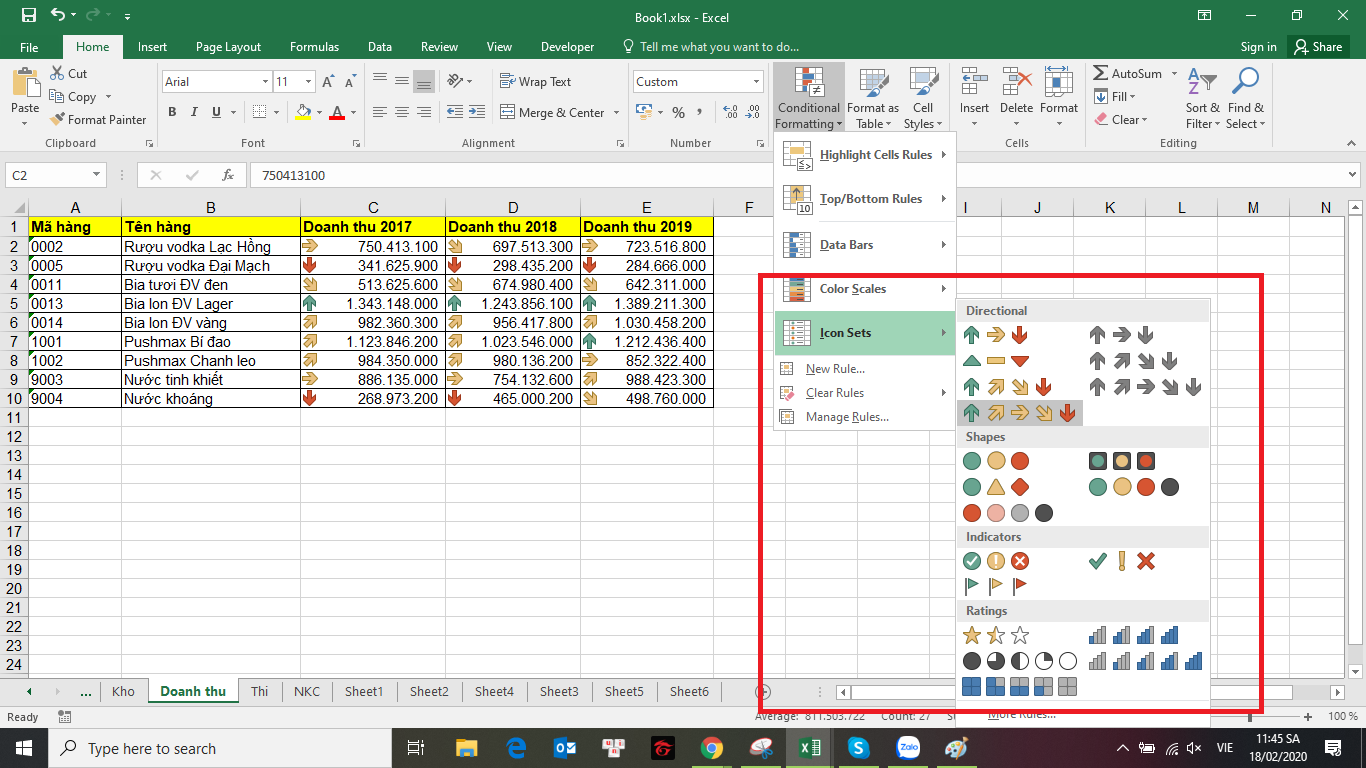Toggle Bold formatting
The height and width of the screenshot is (768, 1366).
(172, 113)
